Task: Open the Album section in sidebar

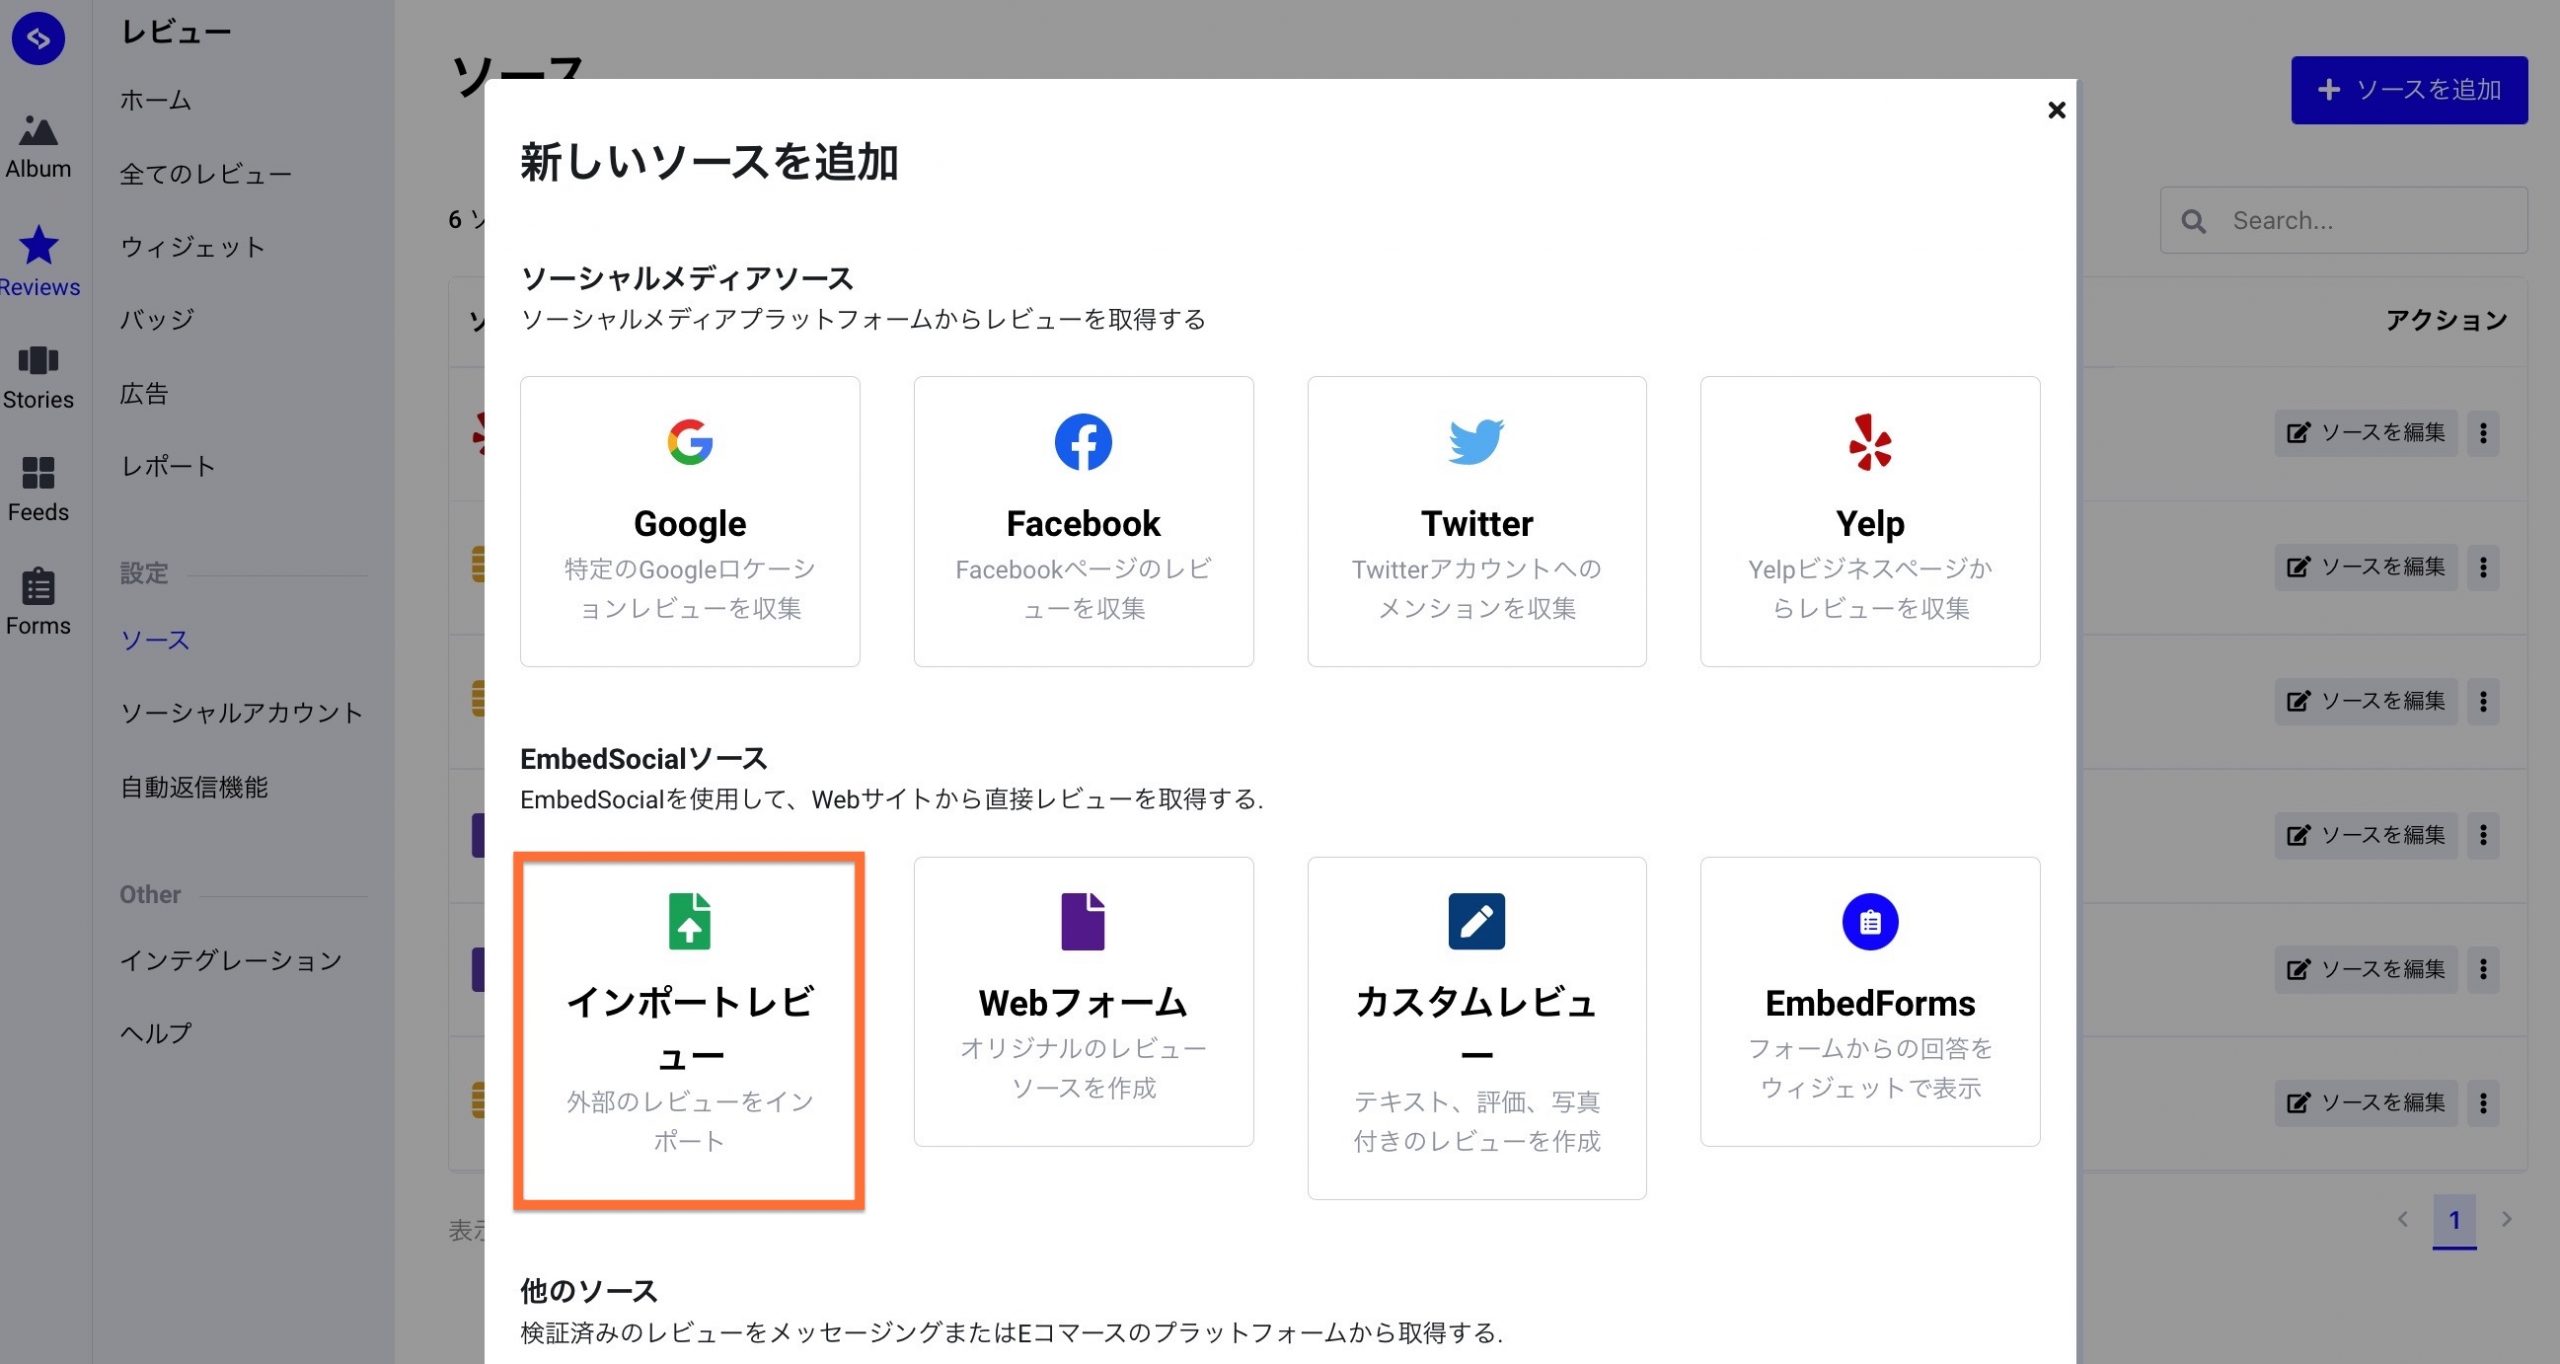Action: [38, 147]
